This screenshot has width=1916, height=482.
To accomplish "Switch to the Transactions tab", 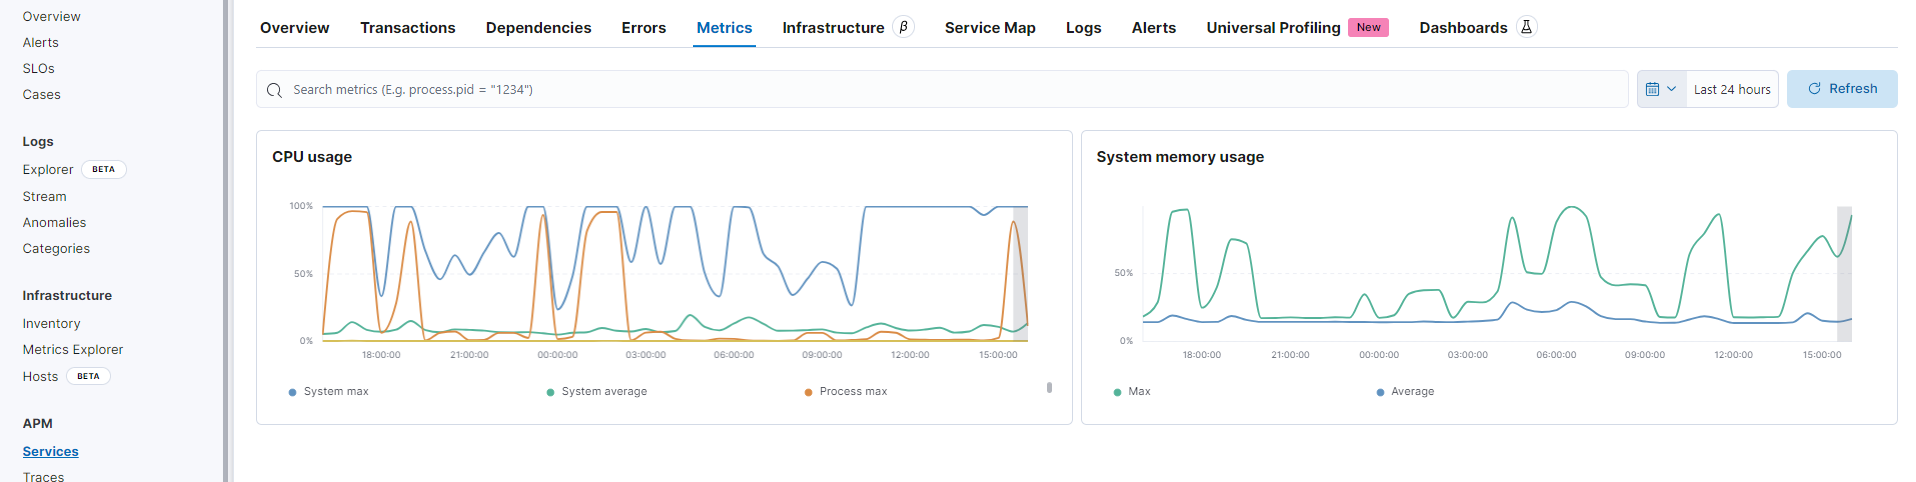I will pyautogui.click(x=408, y=28).
